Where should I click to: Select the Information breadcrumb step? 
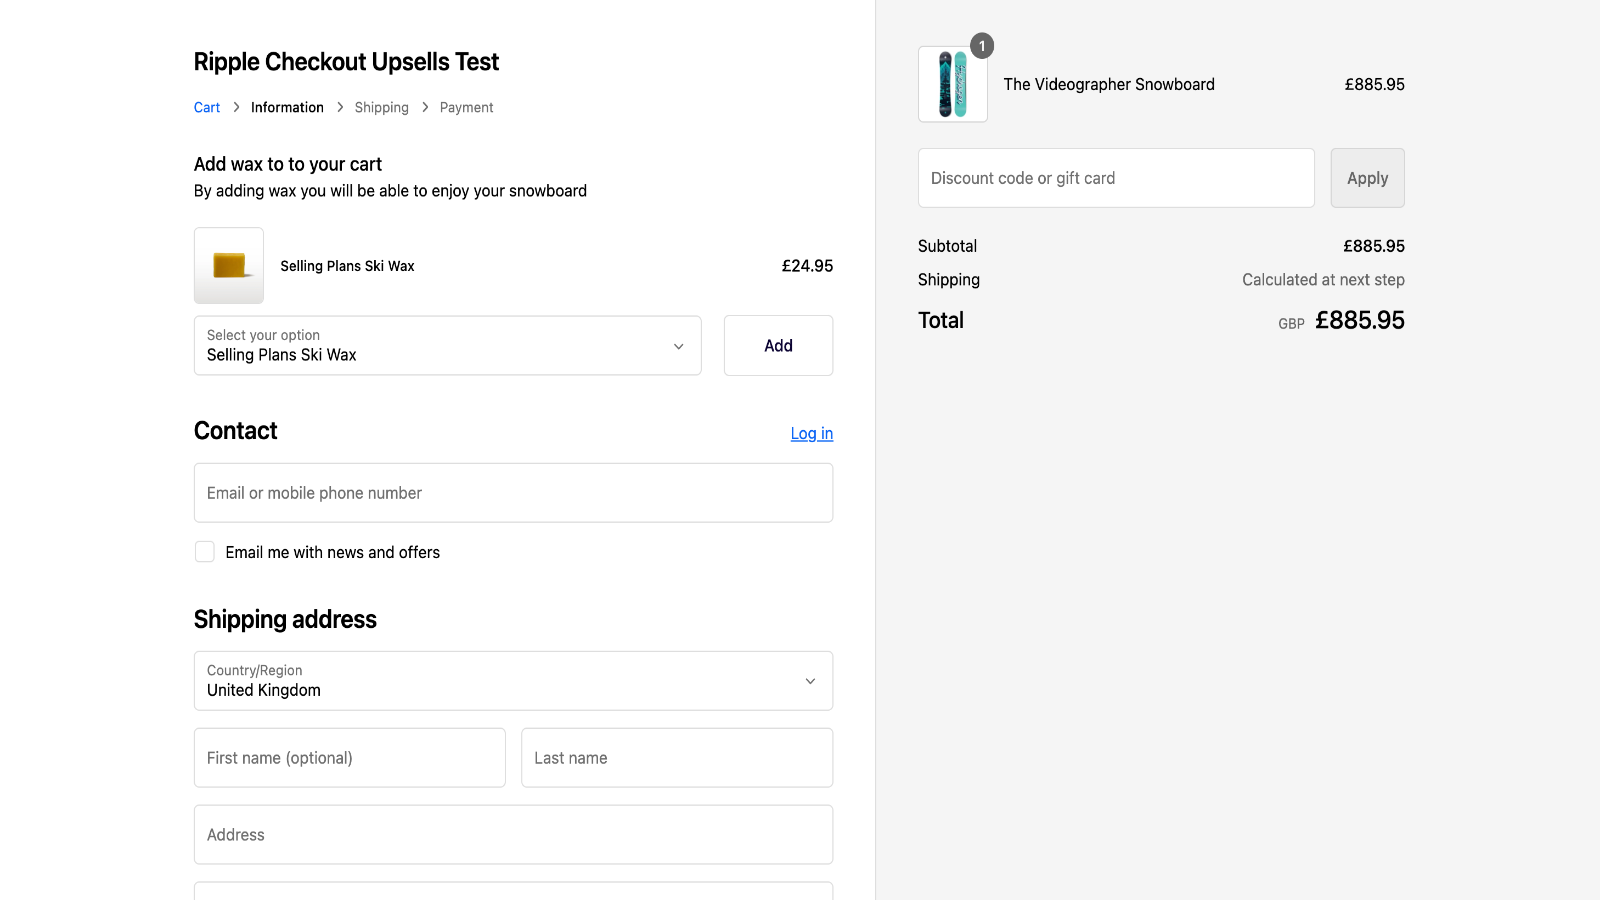pos(287,108)
